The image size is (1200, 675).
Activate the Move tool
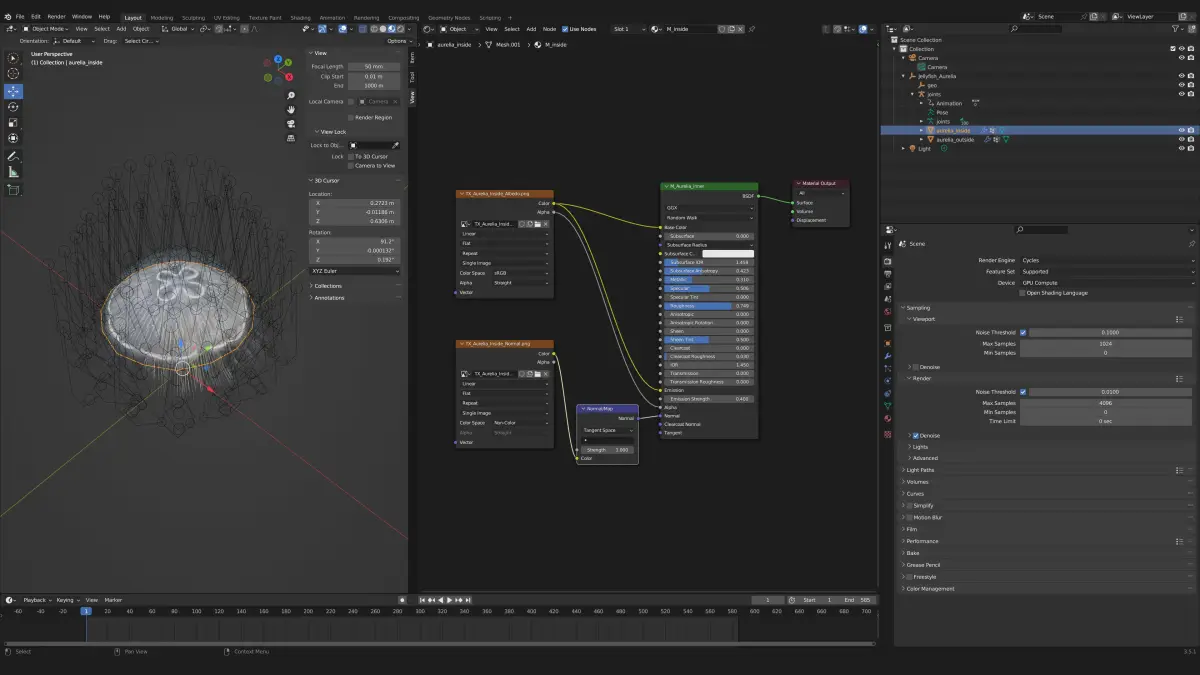pos(13,91)
